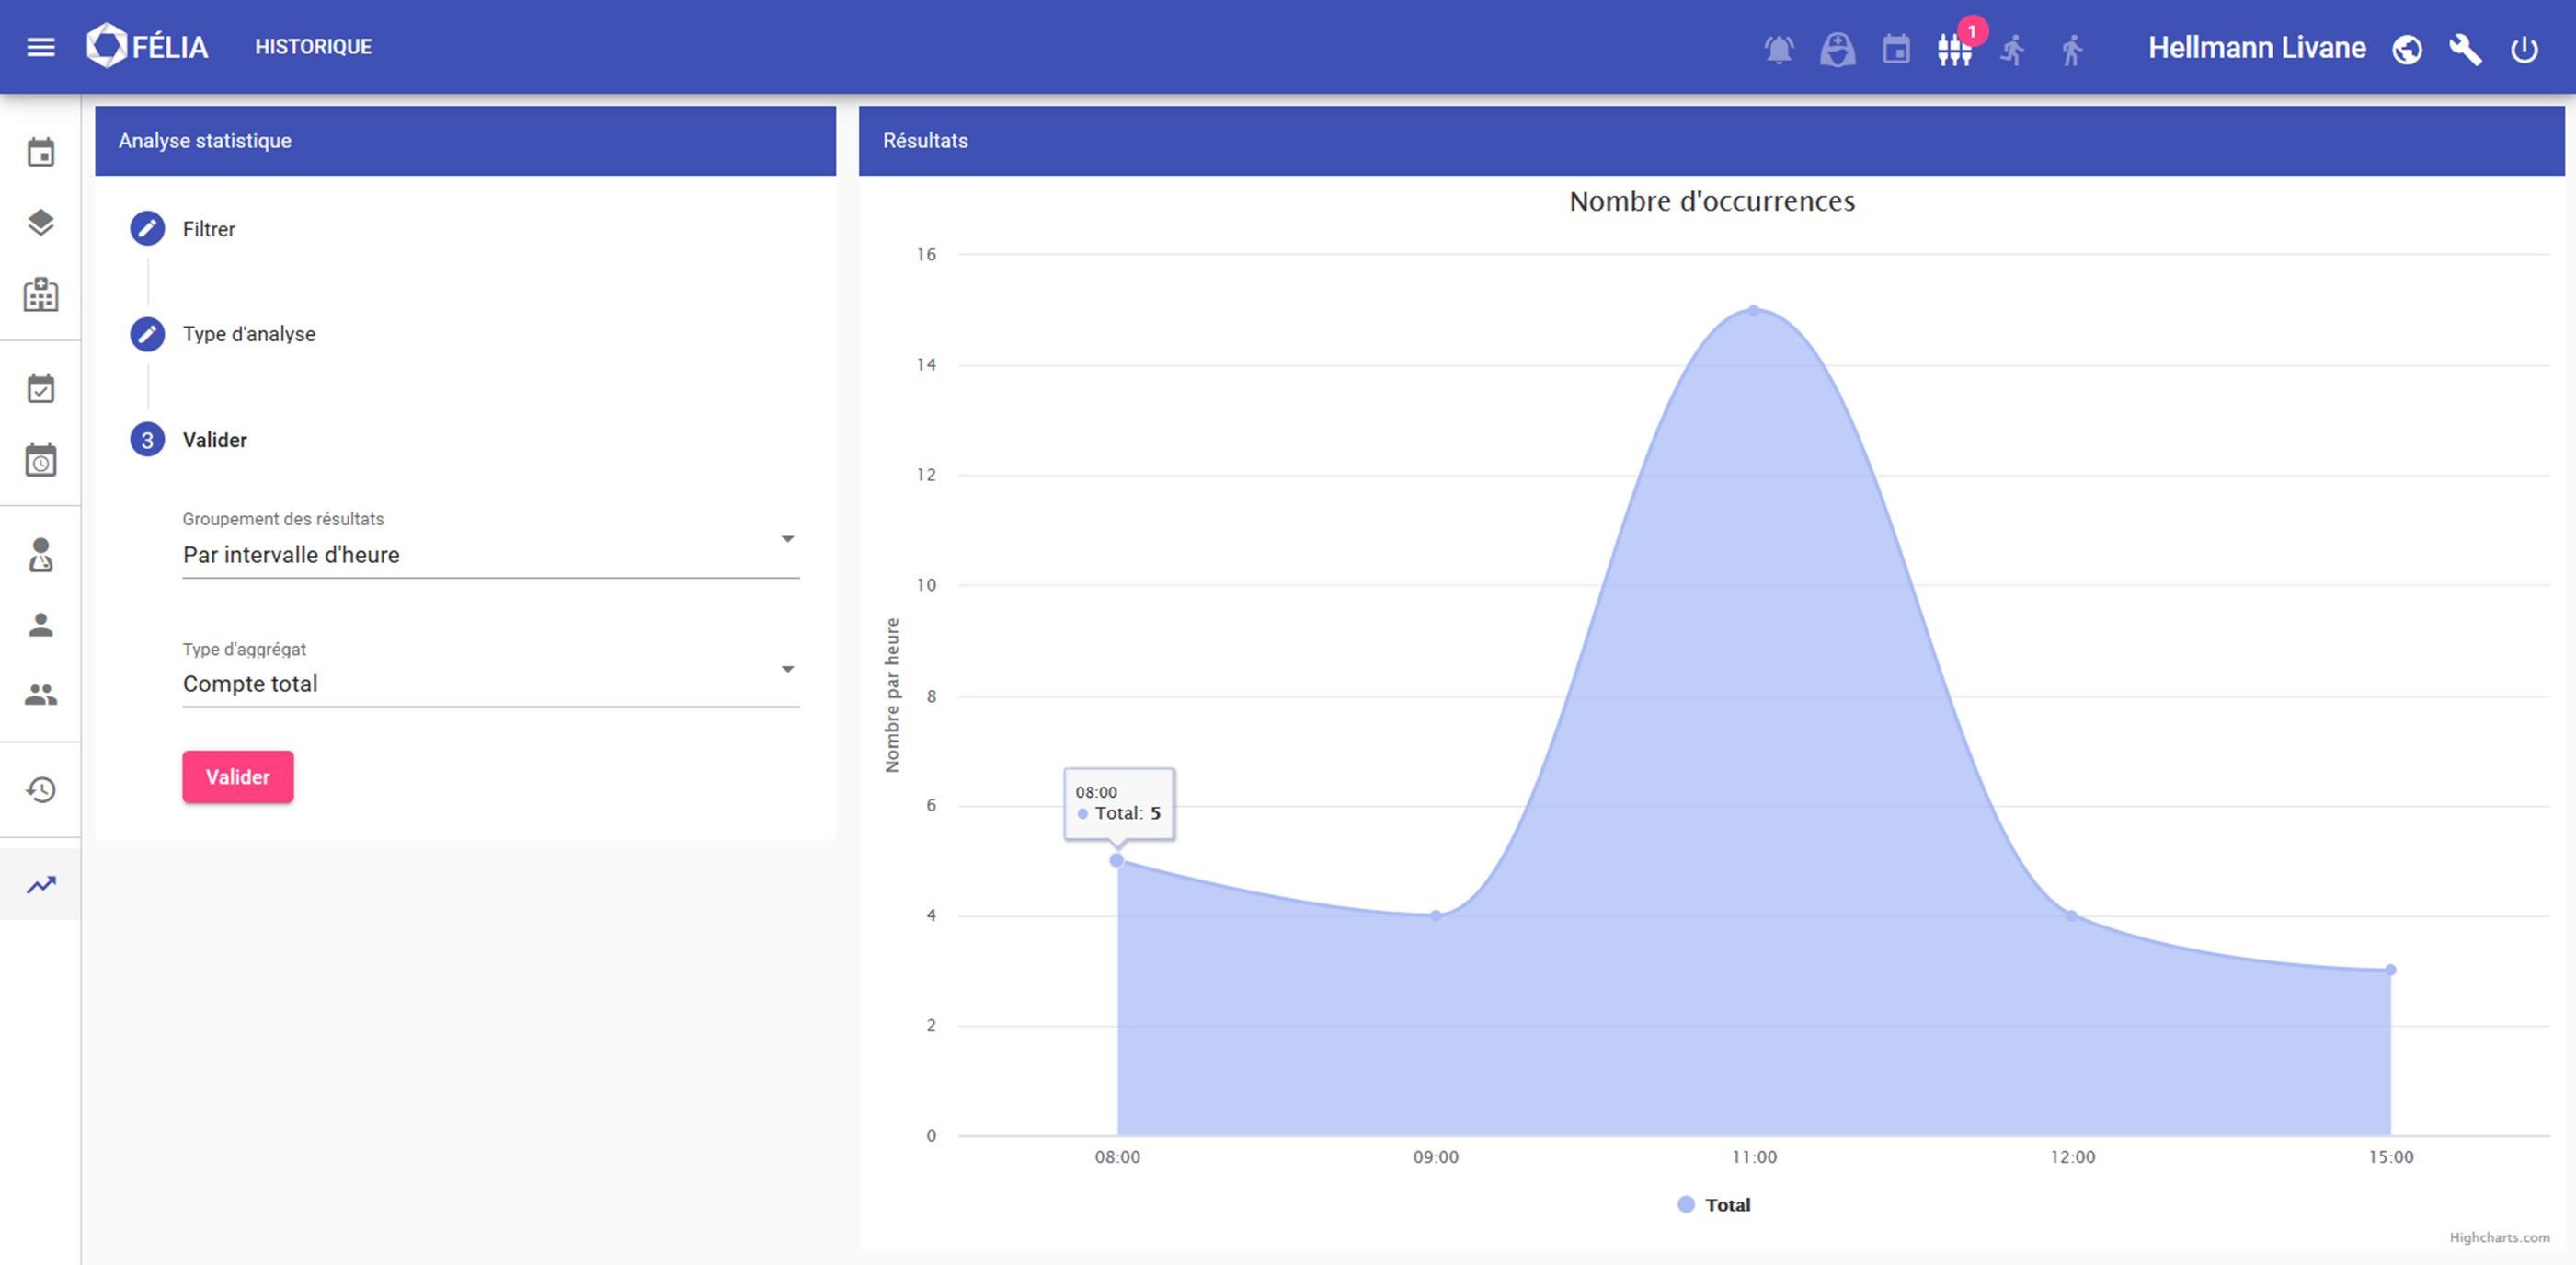
Task: Click the alarm bell icon in header
Action: pos(1778,49)
